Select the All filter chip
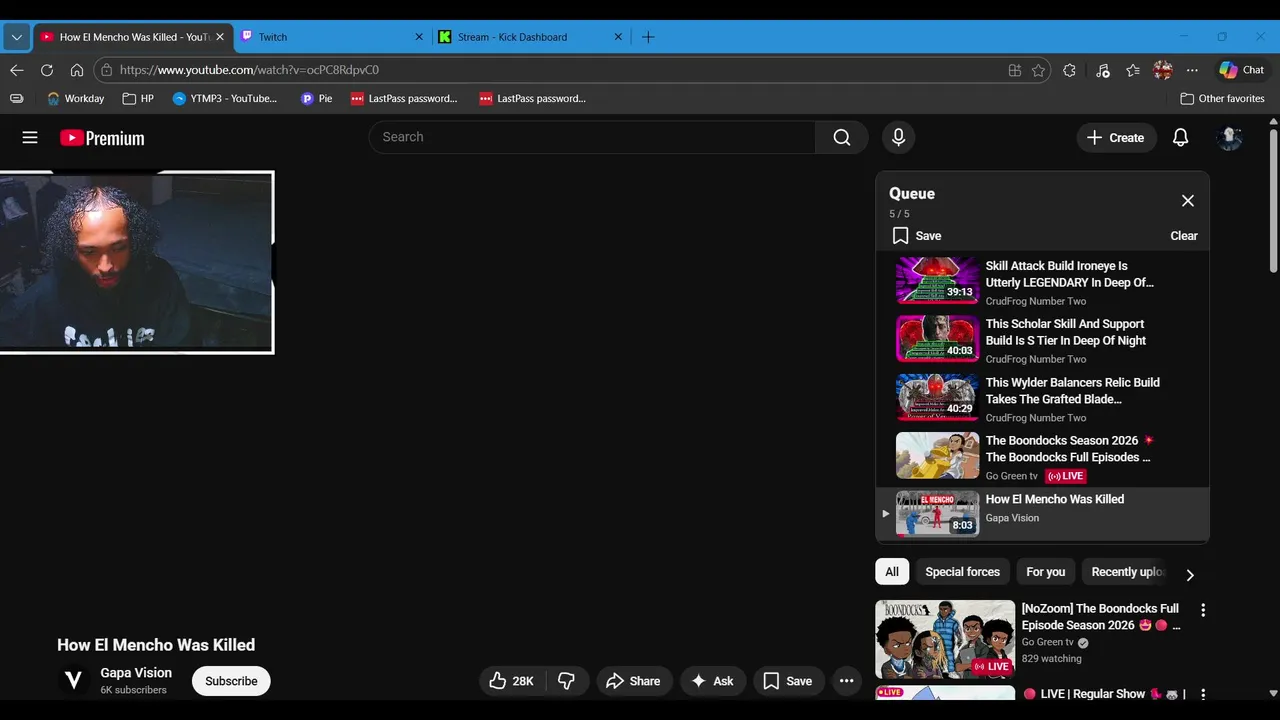This screenshot has width=1280, height=720. point(892,572)
